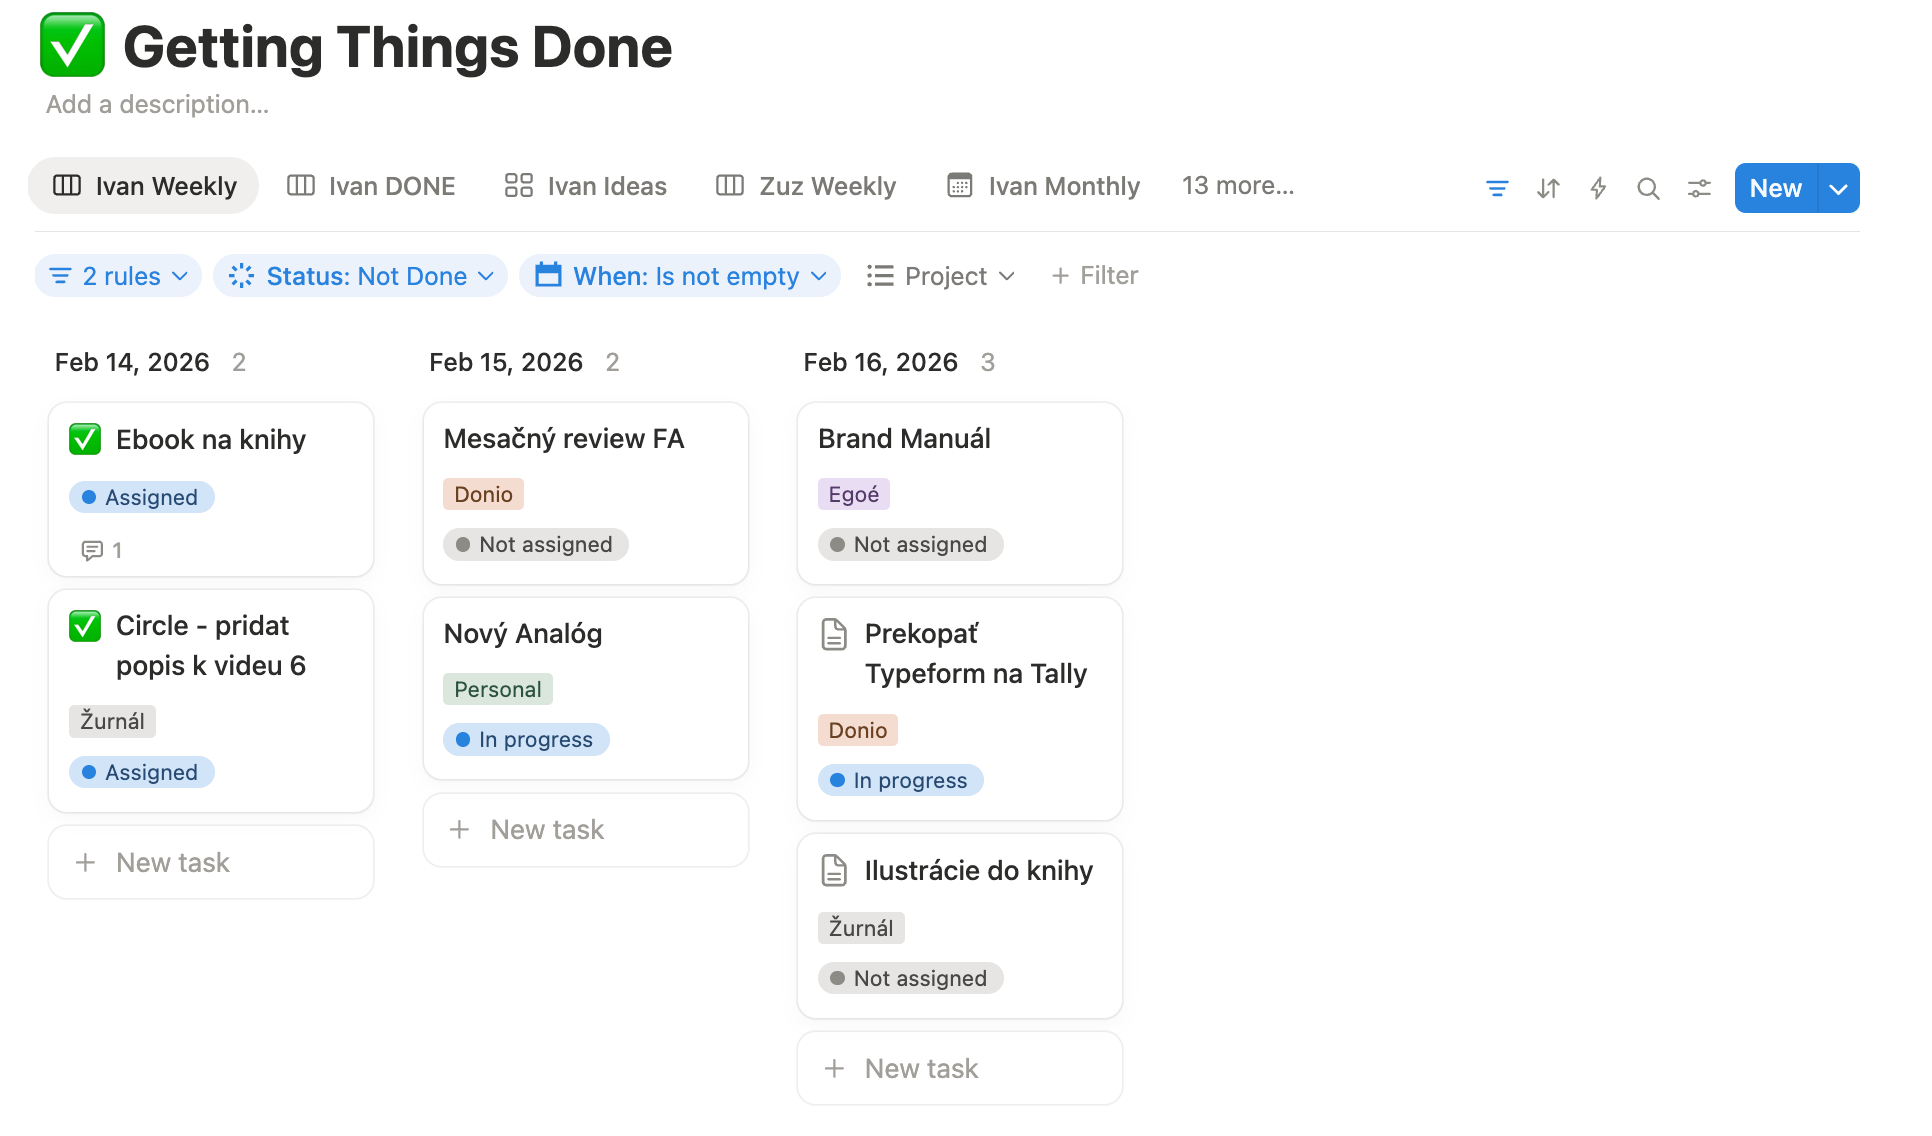Image resolution: width=1932 pixels, height=1136 pixels.
Task: Open view settings sliders icon
Action: pos(1699,188)
